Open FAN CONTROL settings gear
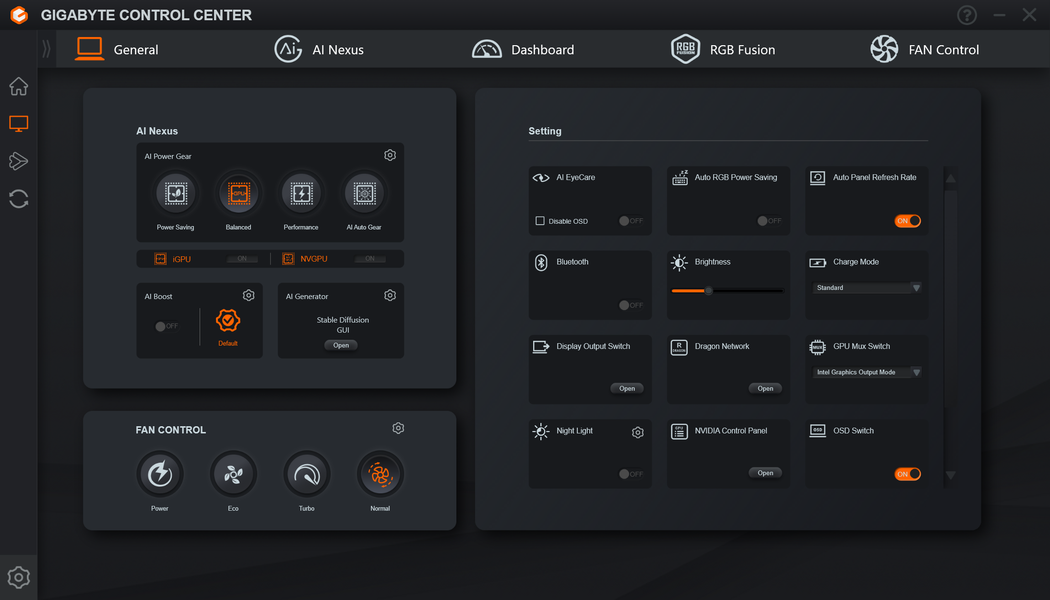 pyautogui.click(x=398, y=428)
